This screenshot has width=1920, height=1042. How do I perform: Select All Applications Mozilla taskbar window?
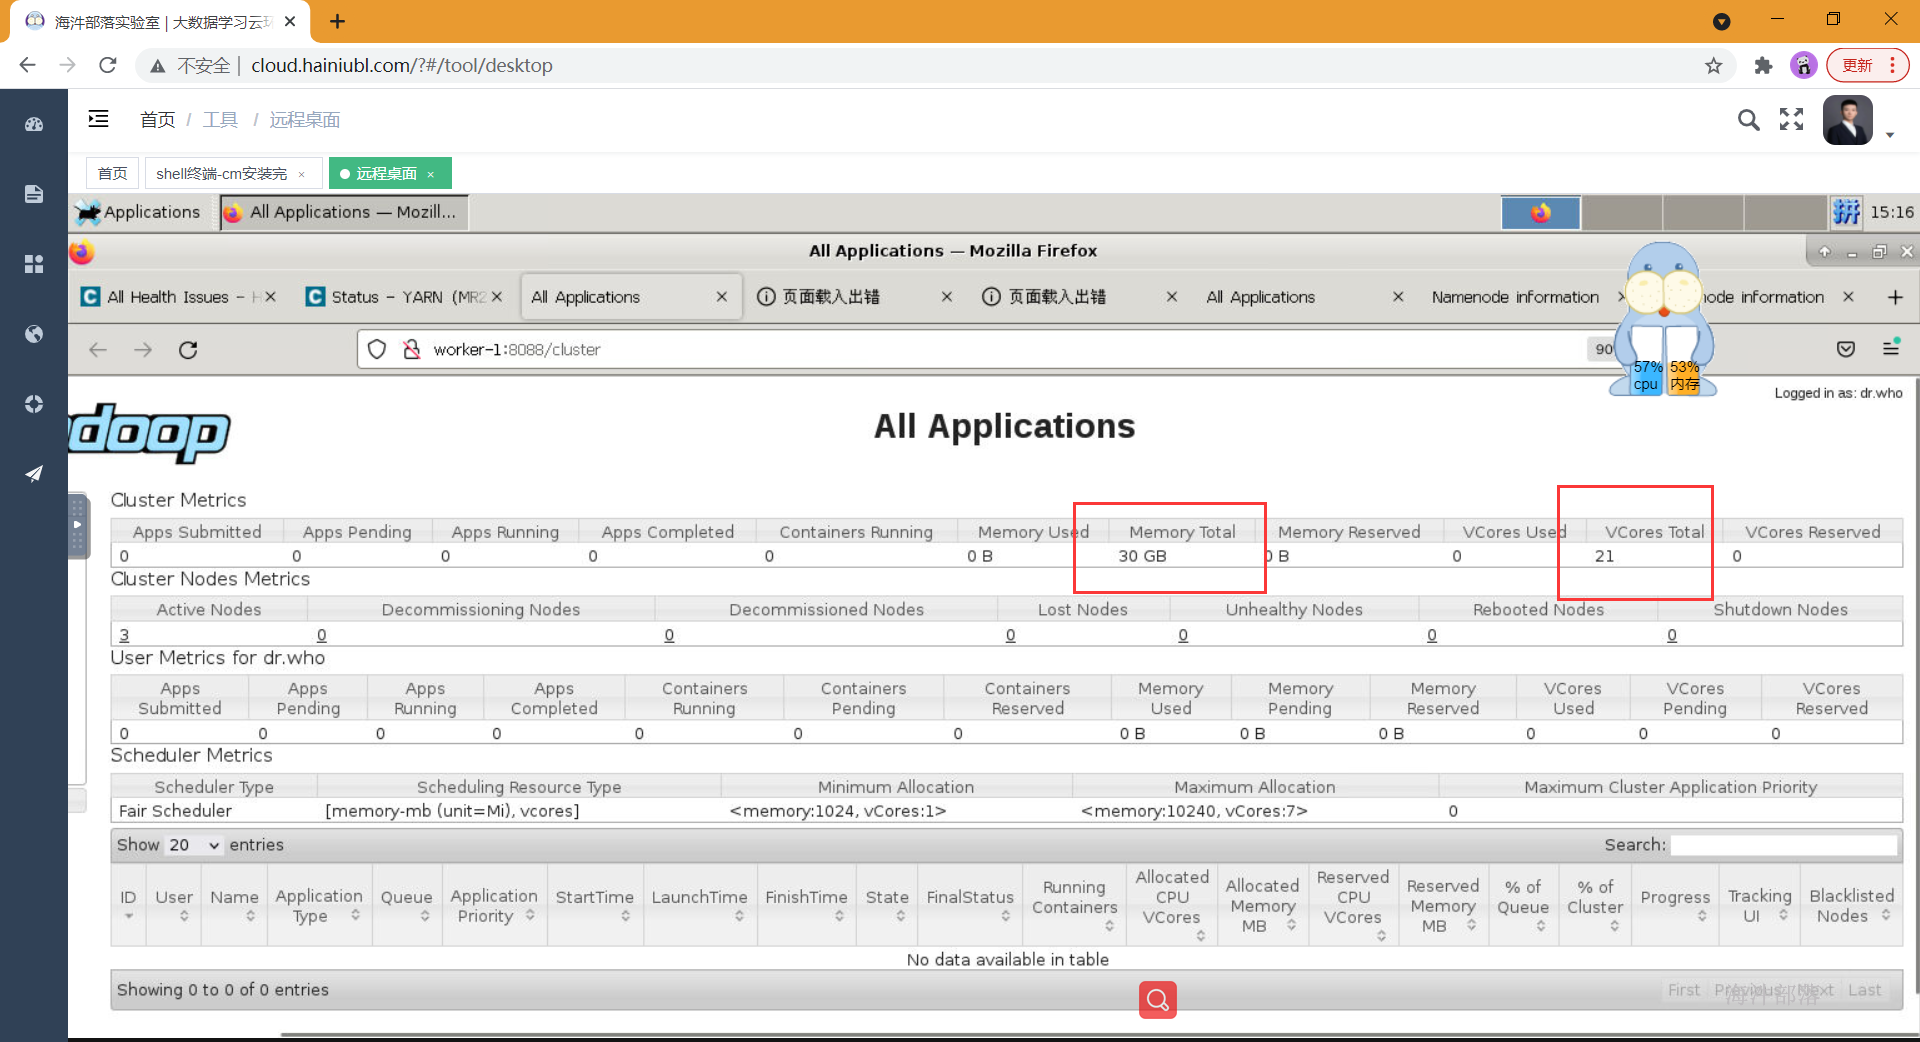point(344,212)
